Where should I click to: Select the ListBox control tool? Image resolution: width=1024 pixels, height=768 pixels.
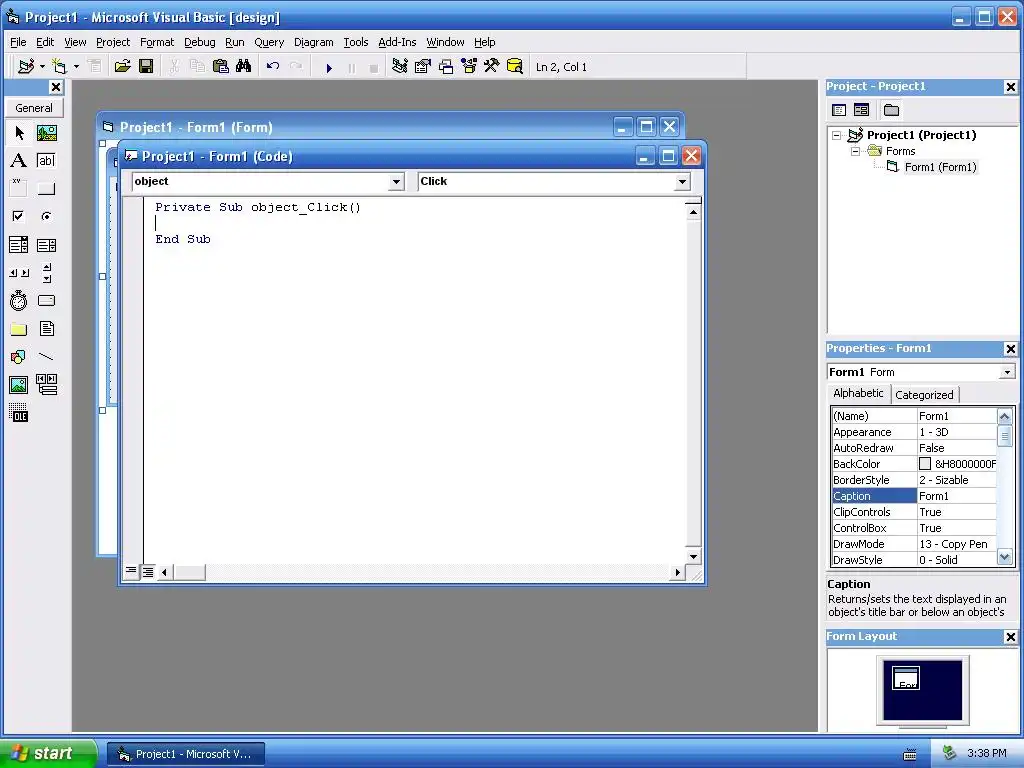point(46,245)
